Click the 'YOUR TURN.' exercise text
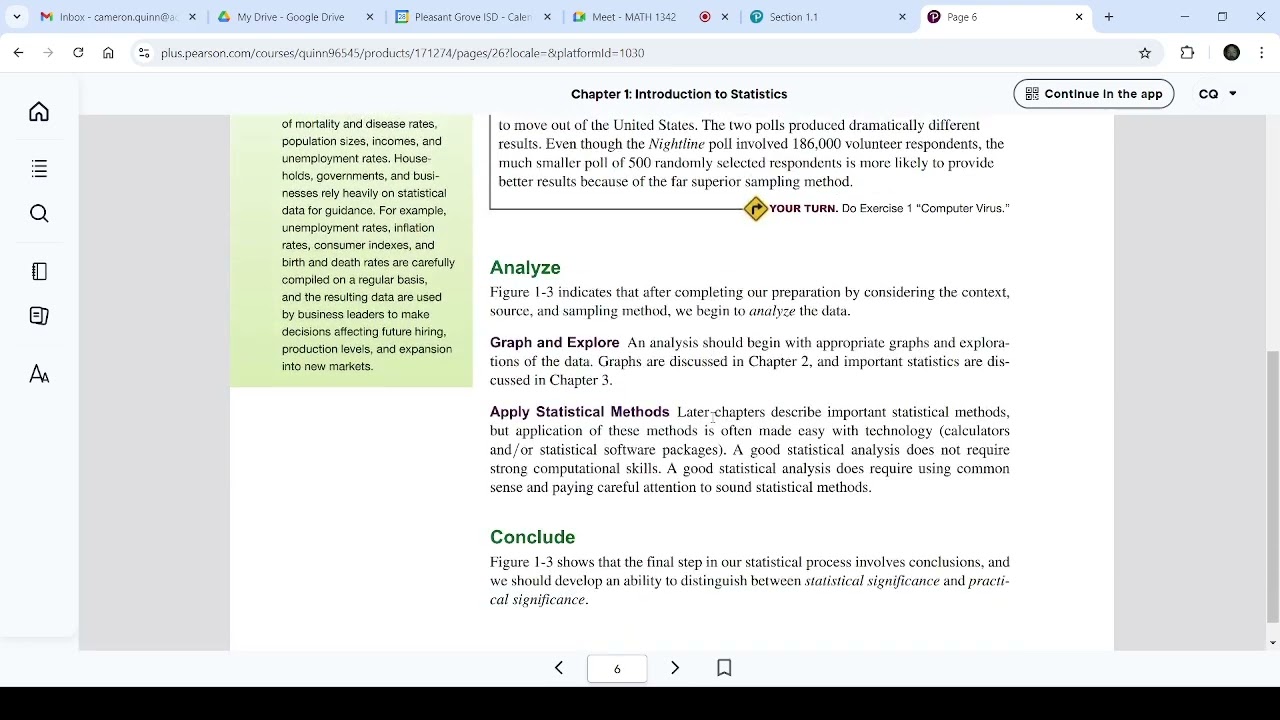The image size is (1280, 720). pyautogui.click(x=804, y=209)
